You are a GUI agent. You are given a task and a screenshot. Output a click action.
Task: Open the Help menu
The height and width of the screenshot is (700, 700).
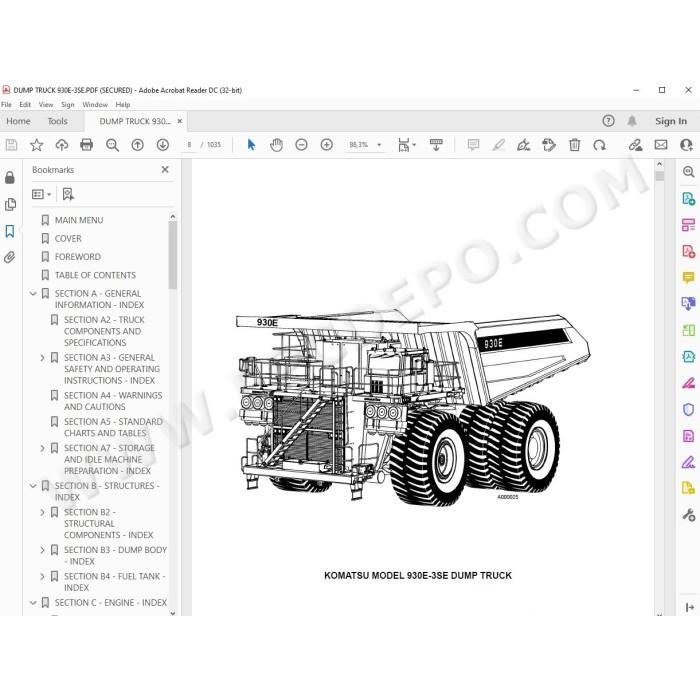click(x=123, y=104)
